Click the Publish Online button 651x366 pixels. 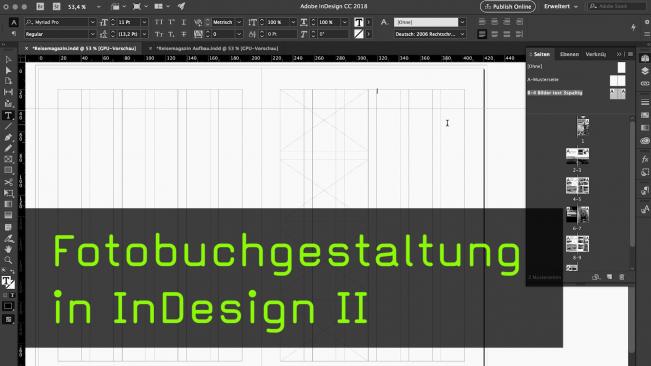pos(507,7)
